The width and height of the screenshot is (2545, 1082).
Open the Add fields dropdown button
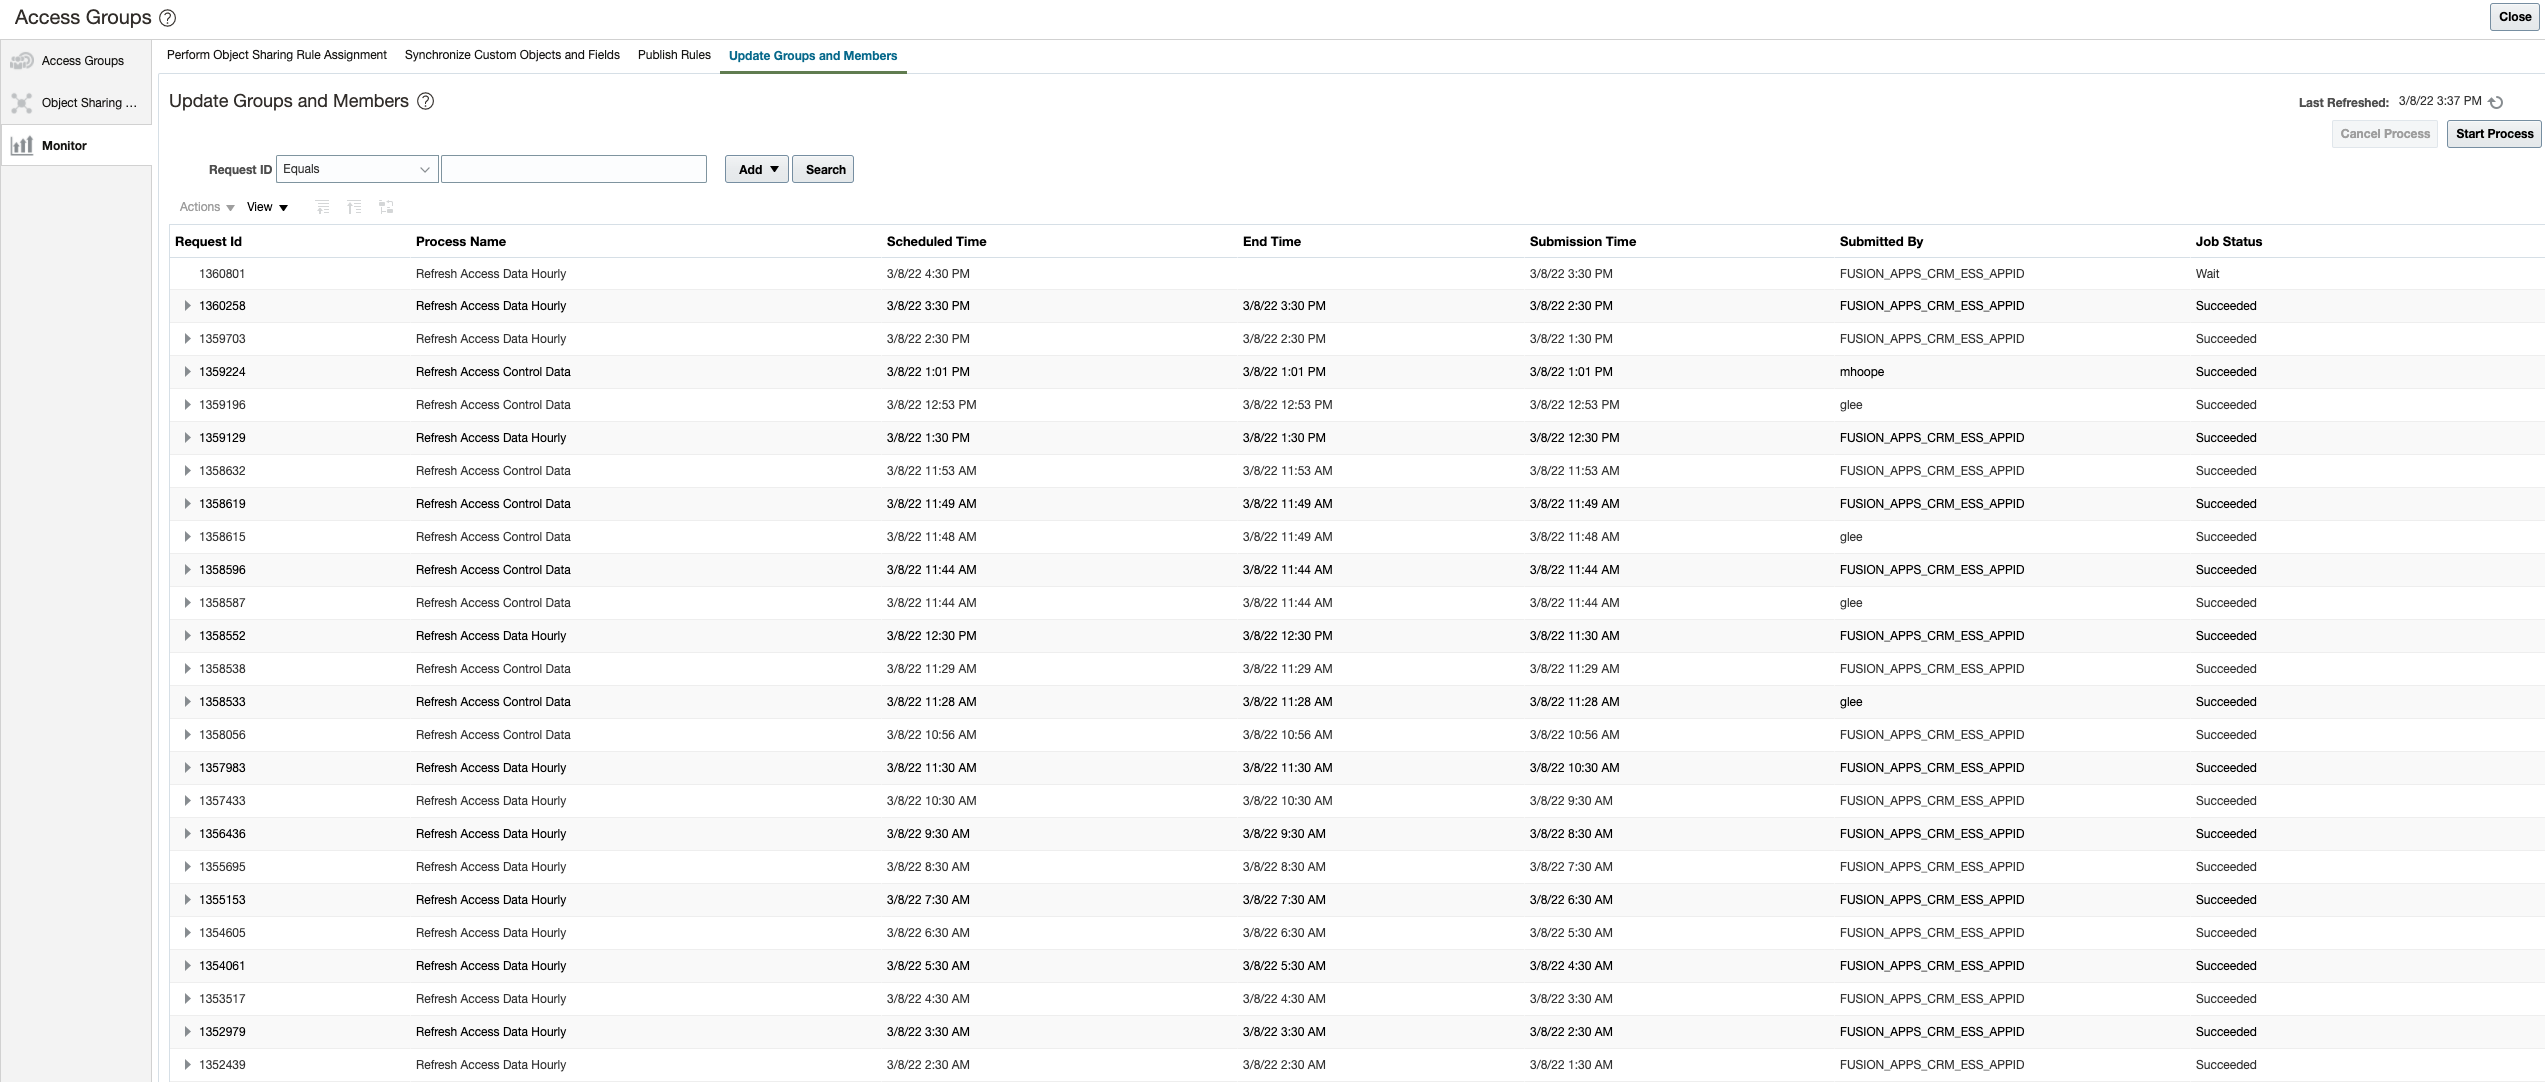[x=757, y=170]
